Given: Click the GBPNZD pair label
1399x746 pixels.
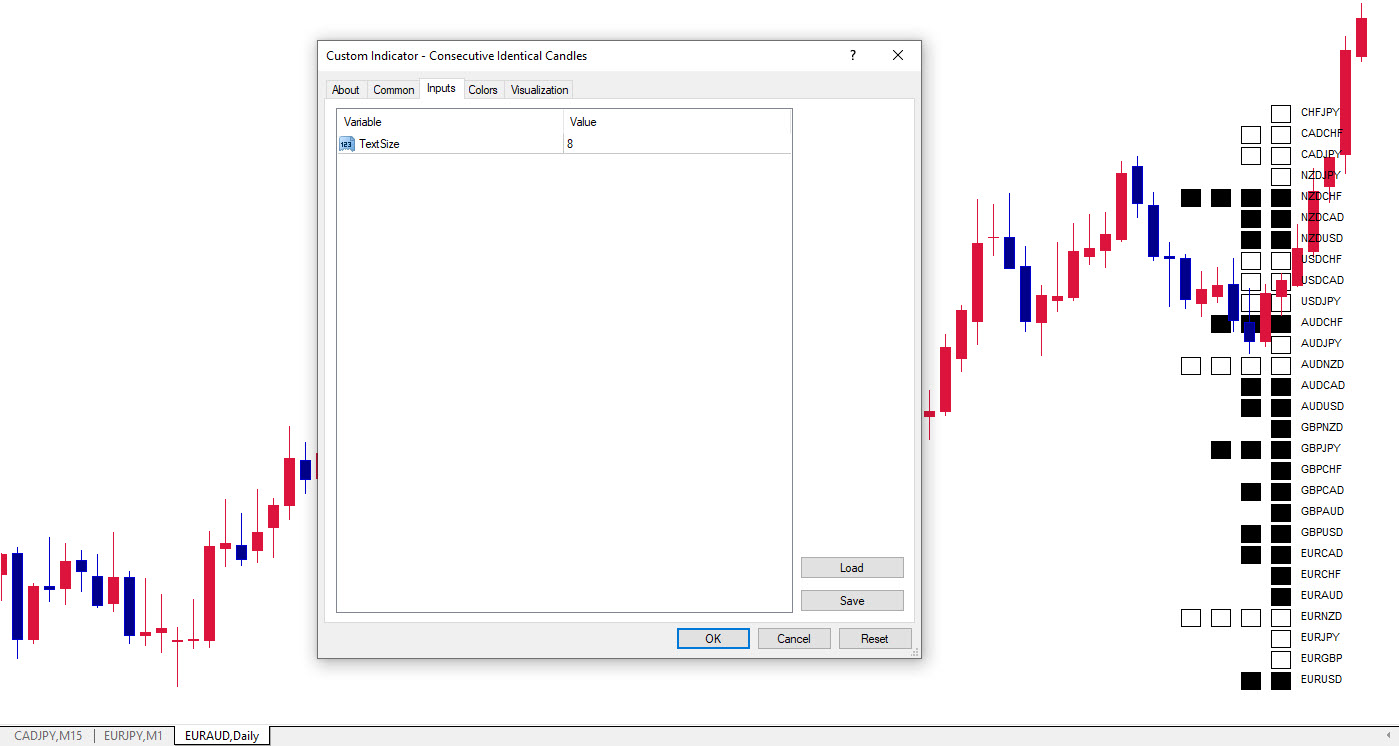Looking at the screenshot, I should point(1322,427).
